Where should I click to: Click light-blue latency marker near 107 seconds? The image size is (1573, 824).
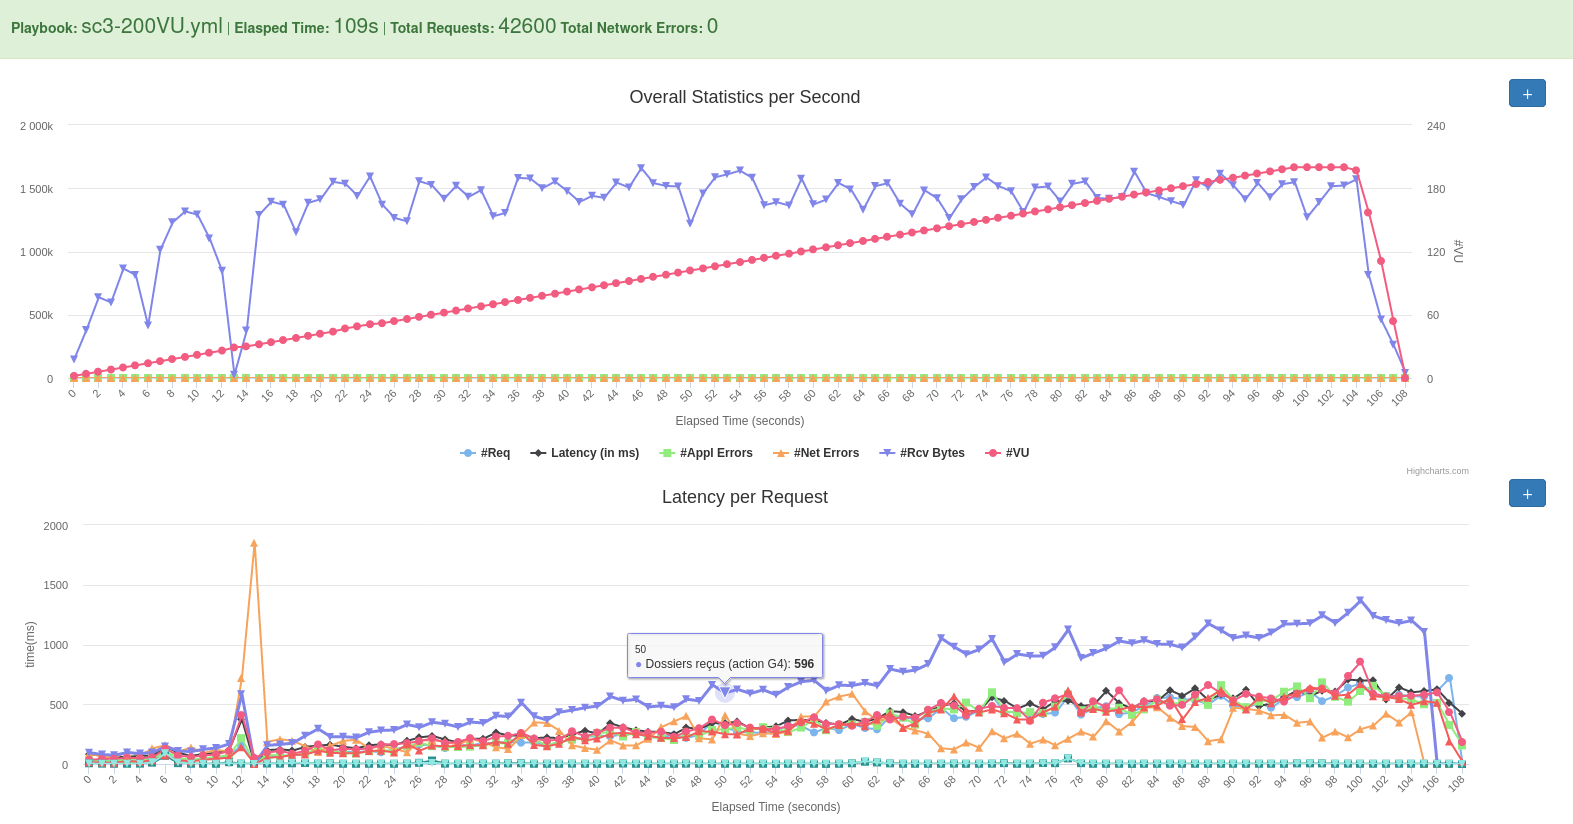1448,679
